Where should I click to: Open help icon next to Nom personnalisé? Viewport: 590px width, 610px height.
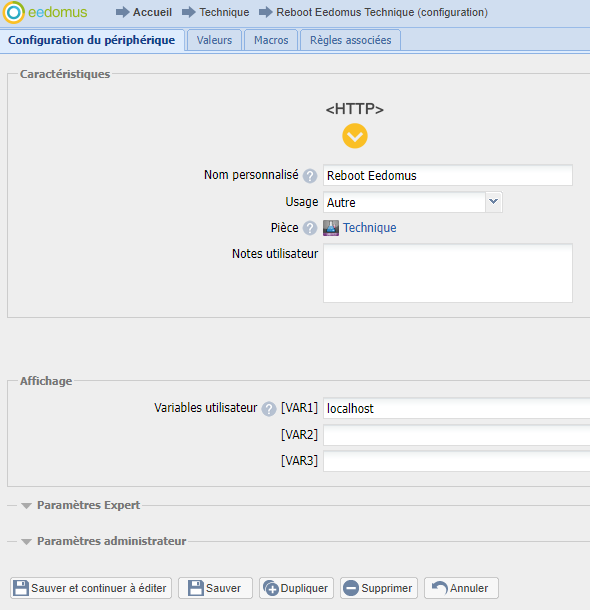coord(310,176)
